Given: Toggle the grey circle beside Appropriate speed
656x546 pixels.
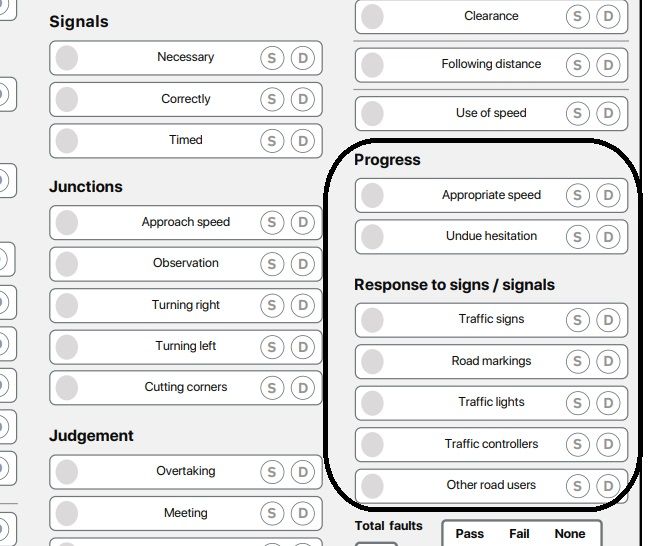Looking at the screenshot, I should [x=372, y=196].
